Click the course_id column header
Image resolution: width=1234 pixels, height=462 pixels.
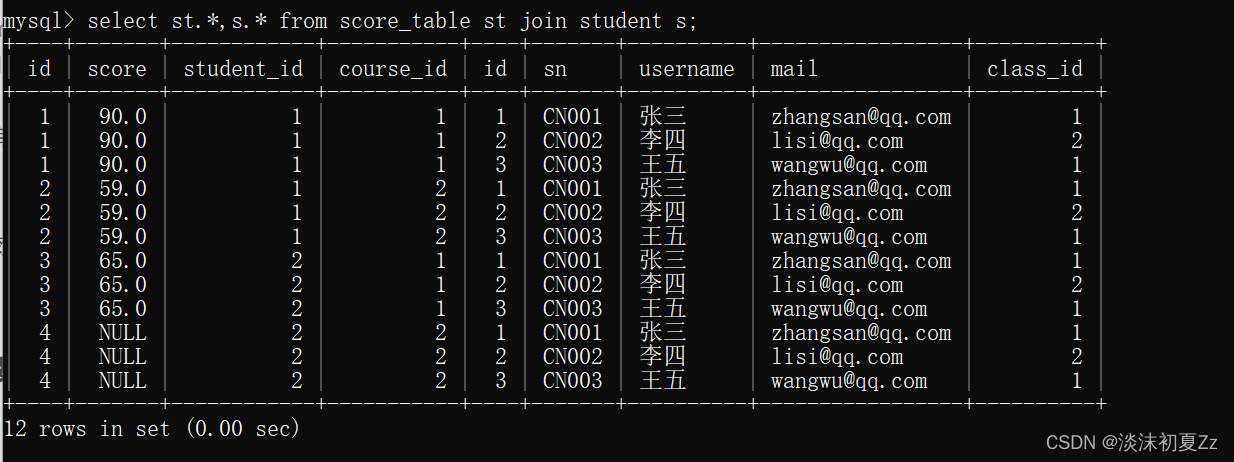pos(393,69)
